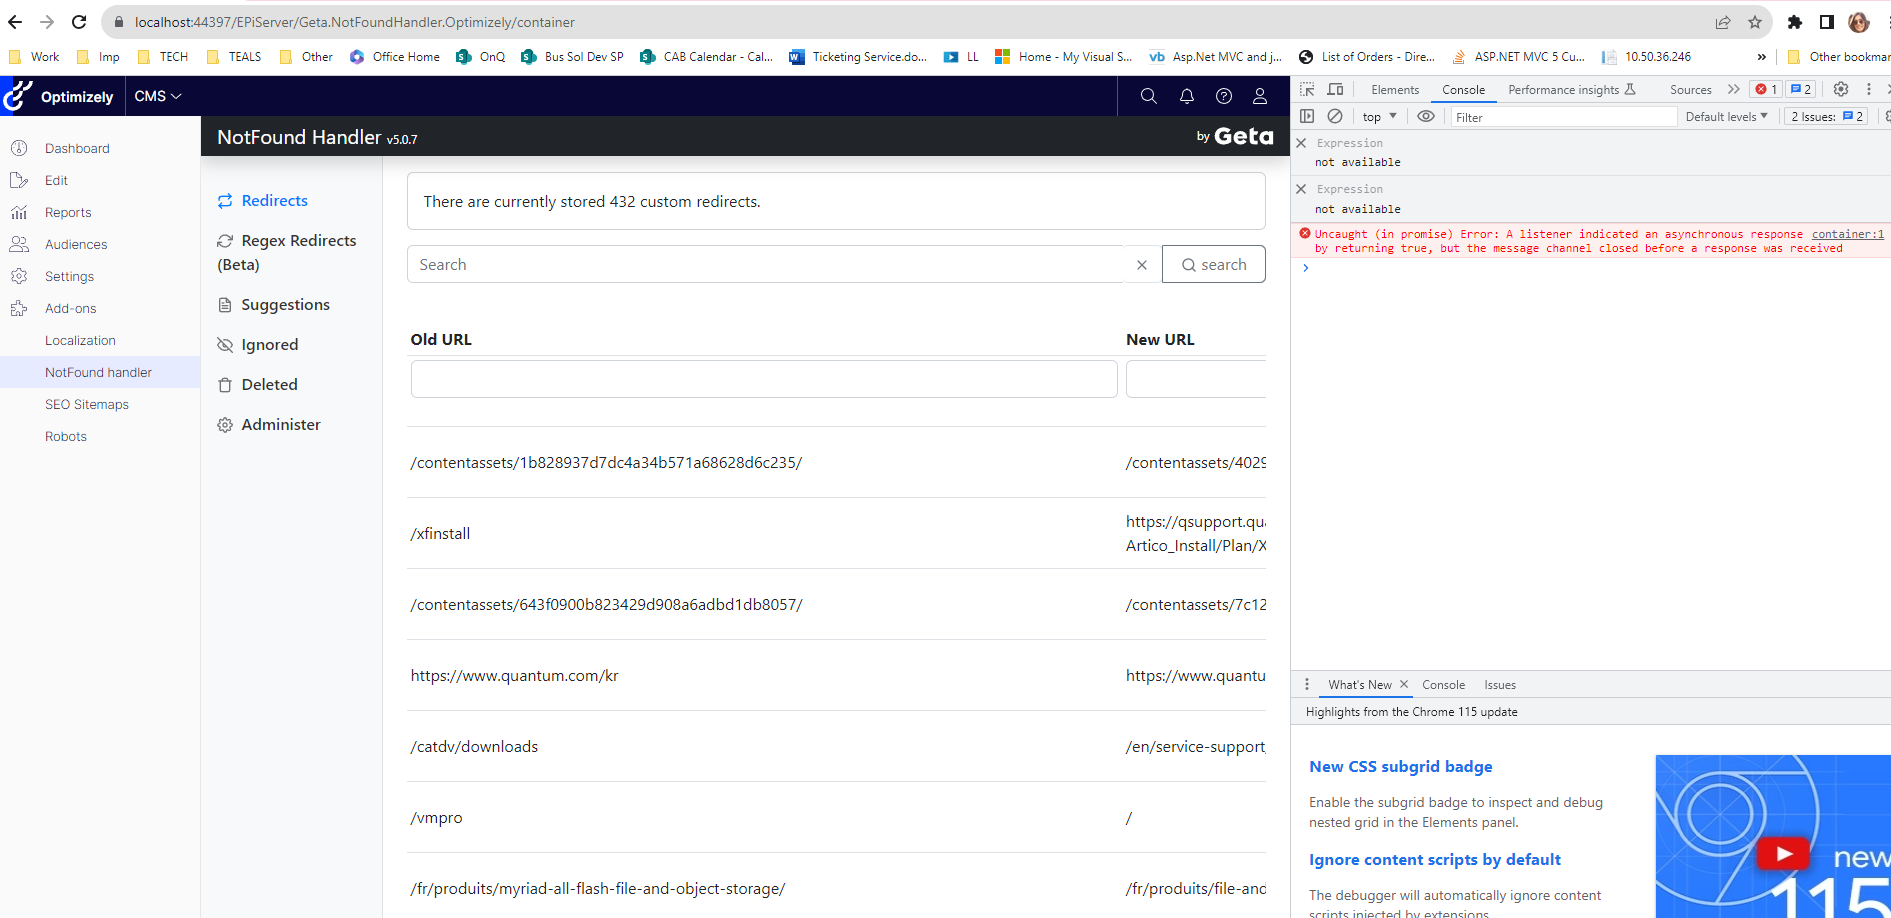The height and width of the screenshot is (918, 1891).
Task: Open the top JavaScript context selector
Action: 1379,117
